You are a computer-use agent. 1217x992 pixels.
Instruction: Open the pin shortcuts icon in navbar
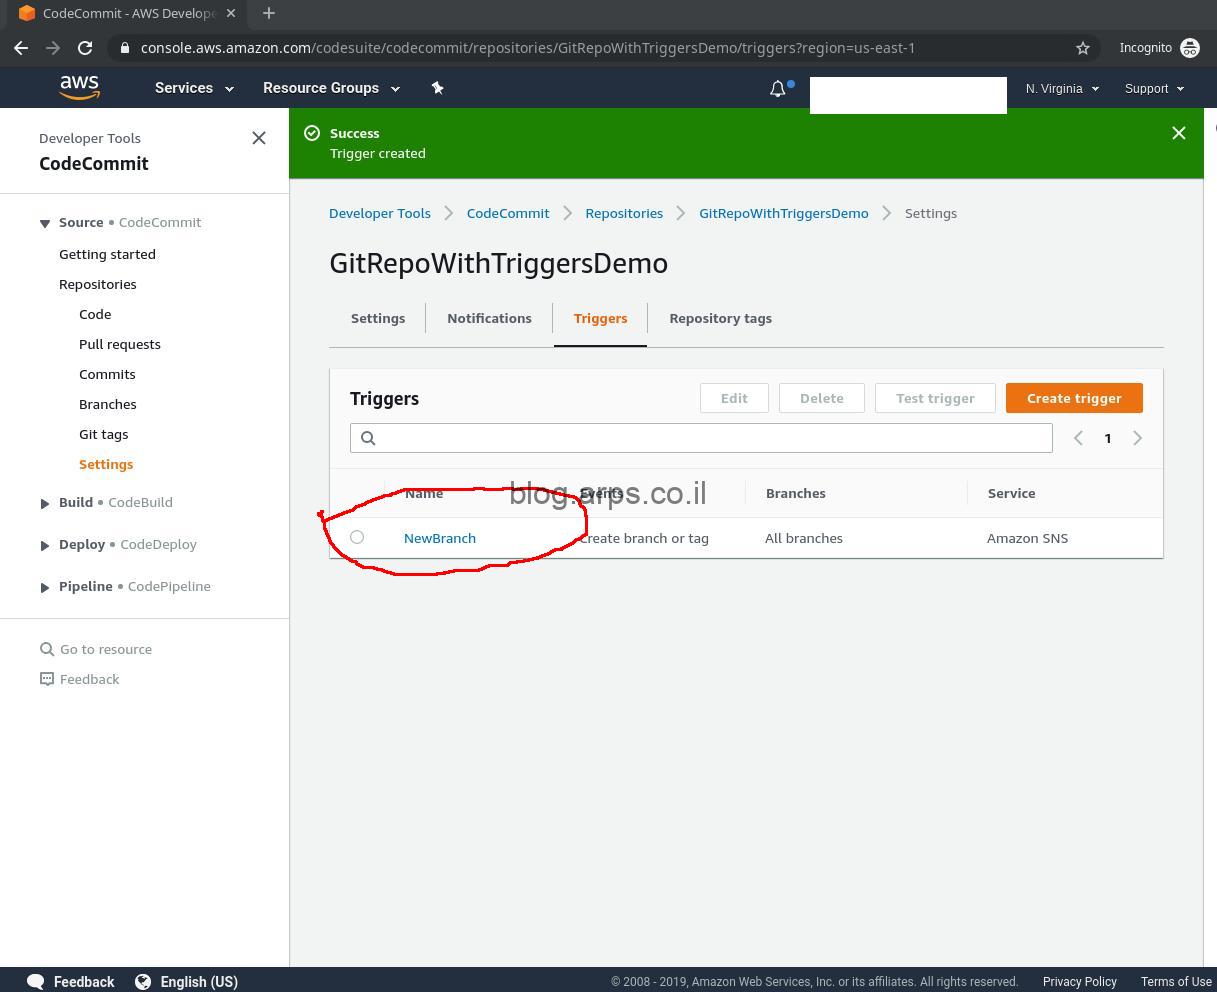tap(437, 88)
